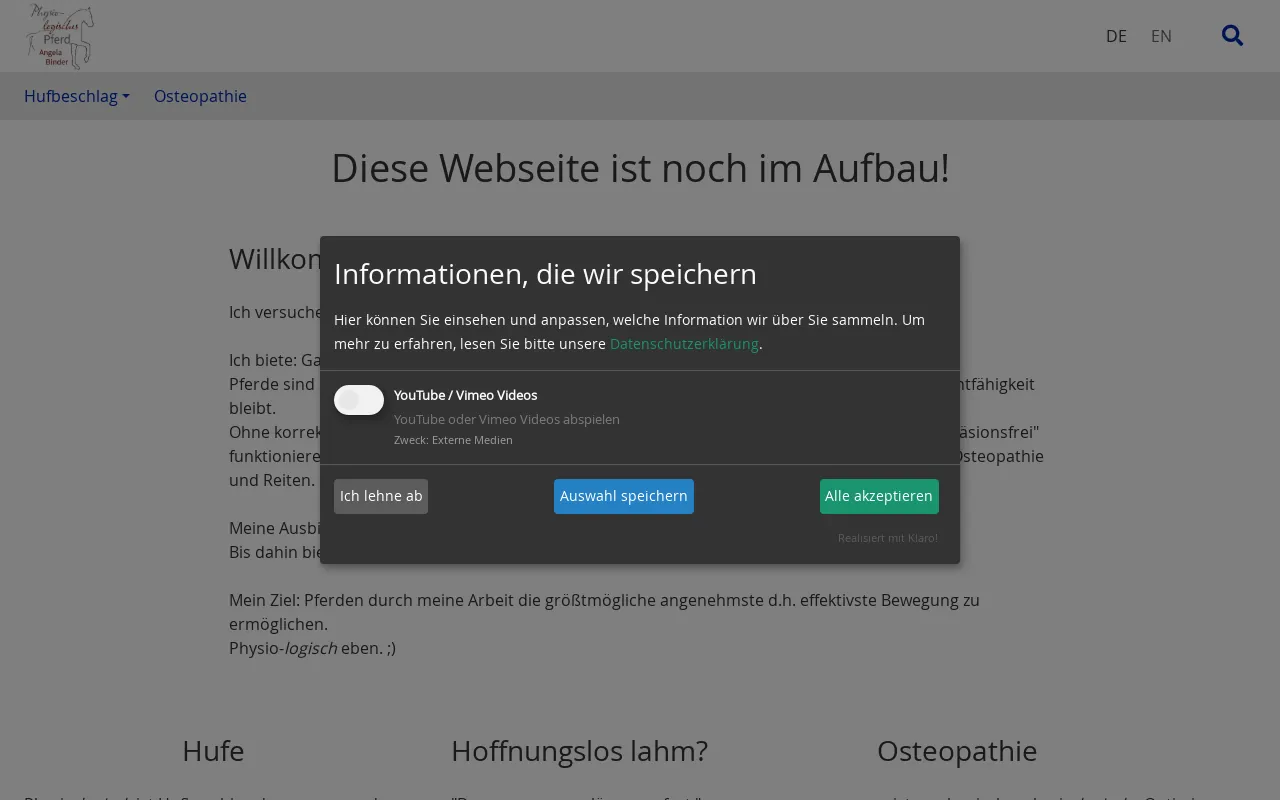This screenshot has width=1280, height=800.
Task: Select the Osteopathie section heading at bottom
Action: 957,751
